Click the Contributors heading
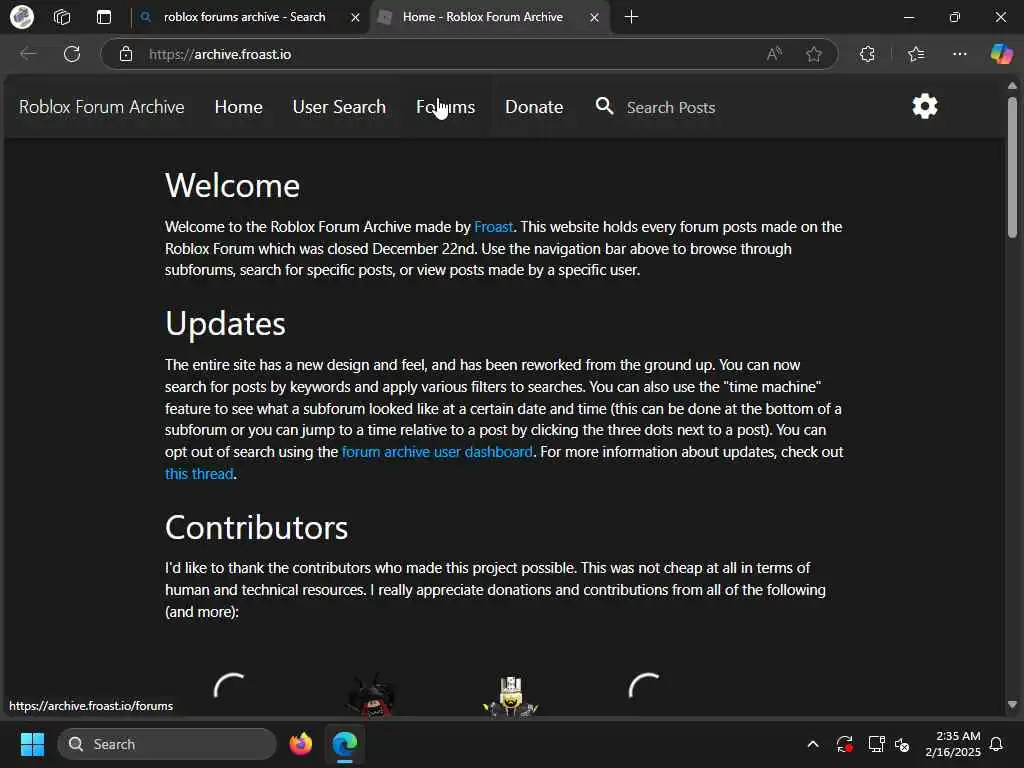The image size is (1024, 768). click(256, 527)
